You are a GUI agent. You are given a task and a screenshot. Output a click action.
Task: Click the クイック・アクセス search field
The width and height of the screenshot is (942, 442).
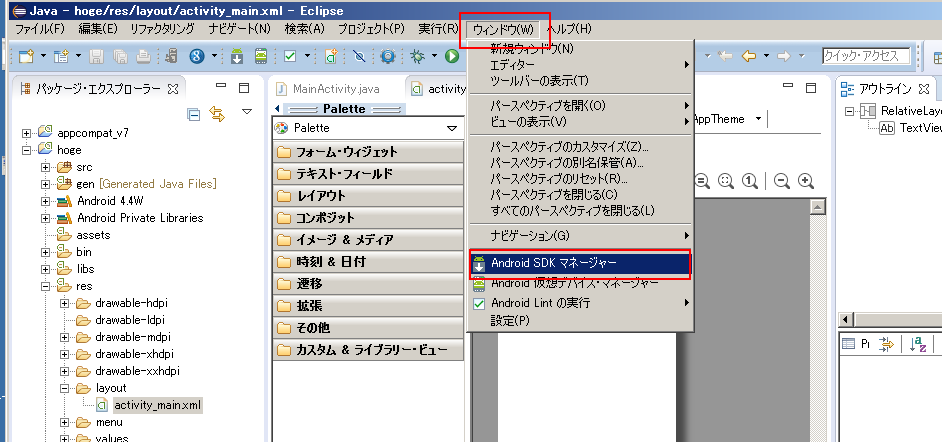point(865,56)
